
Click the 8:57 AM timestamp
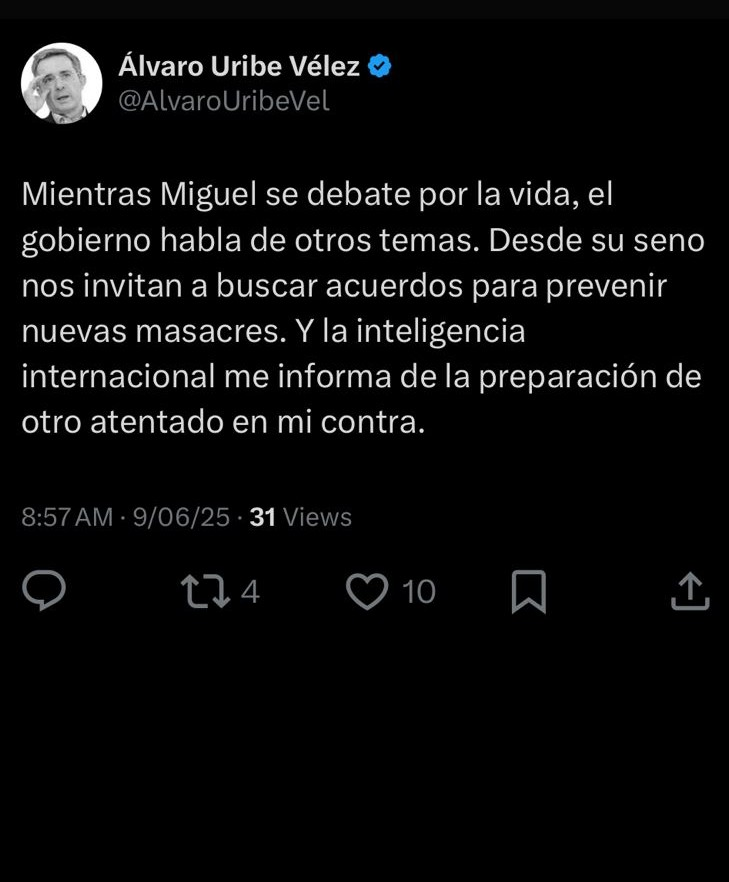tap(67, 517)
